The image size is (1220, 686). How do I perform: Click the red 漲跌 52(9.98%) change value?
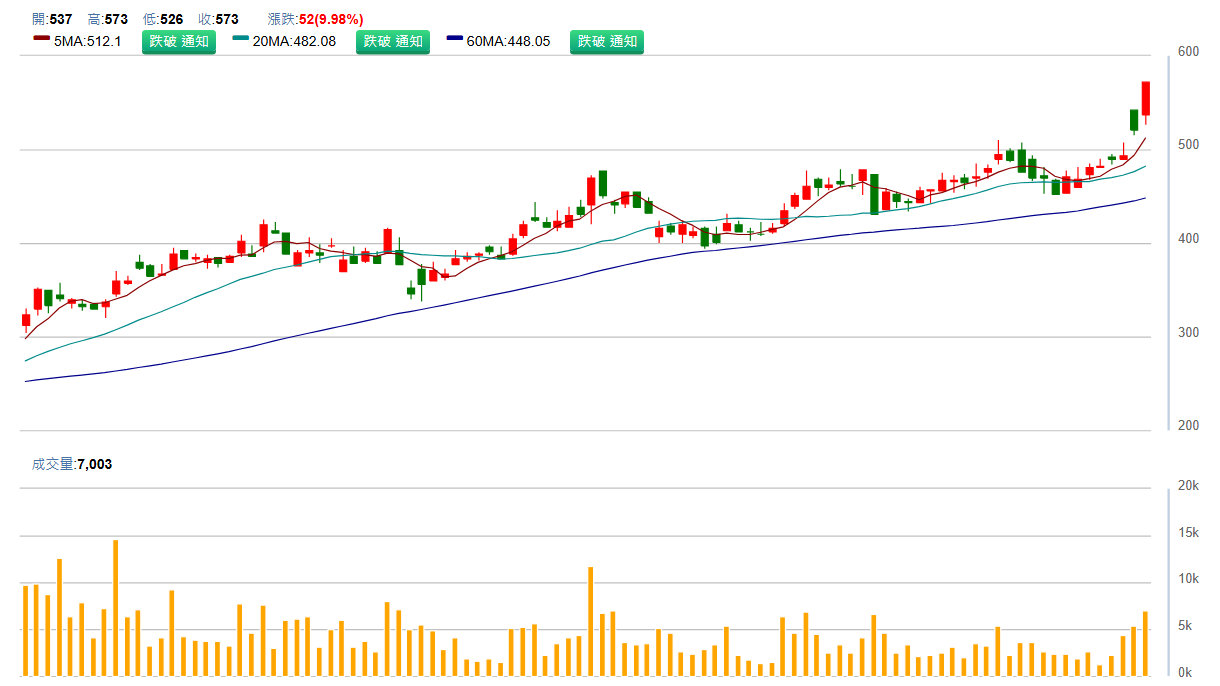[330, 19]
